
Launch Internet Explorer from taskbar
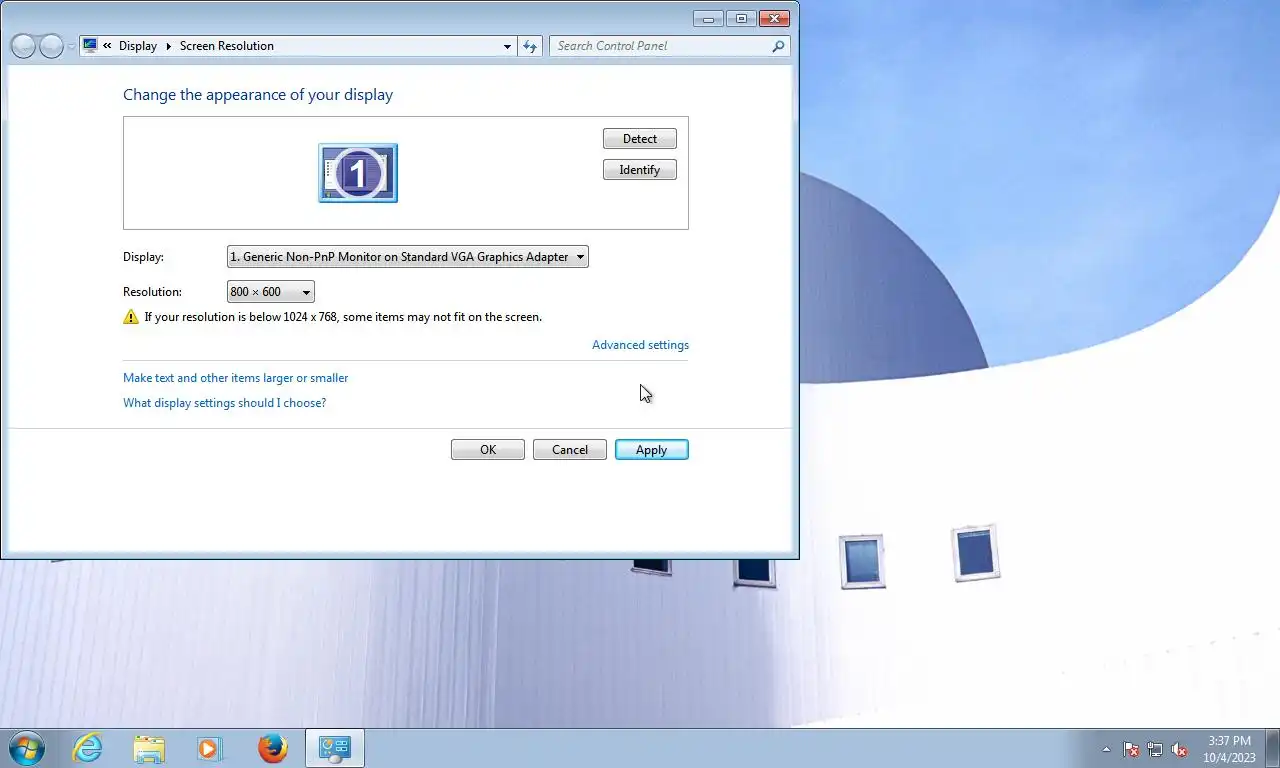[x=88, y=748]
